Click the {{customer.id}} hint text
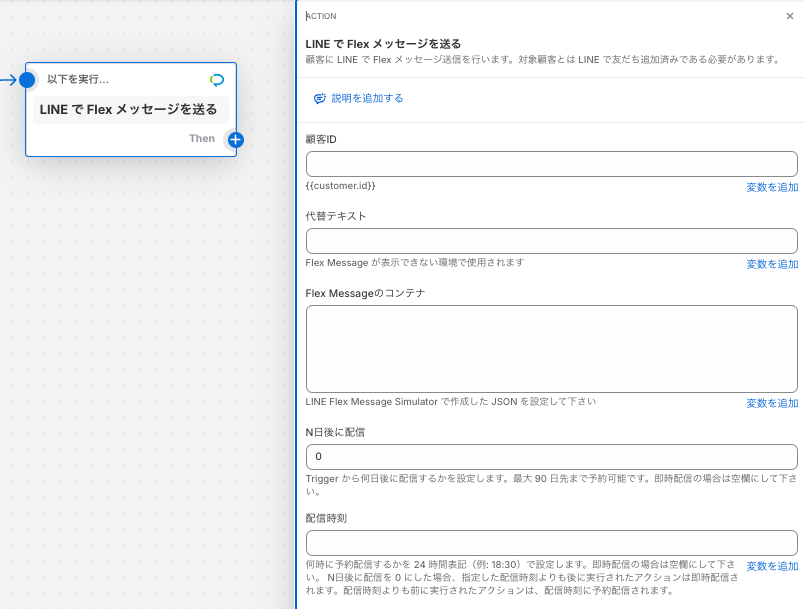 (340, 185)
